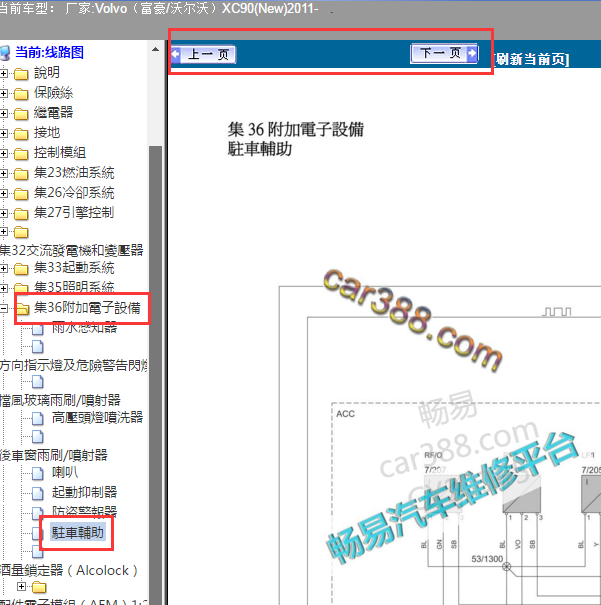Screen dimensions: 601x605
Task: Click the 集23燃油系統 folder icon
Action: pos(21,174)
